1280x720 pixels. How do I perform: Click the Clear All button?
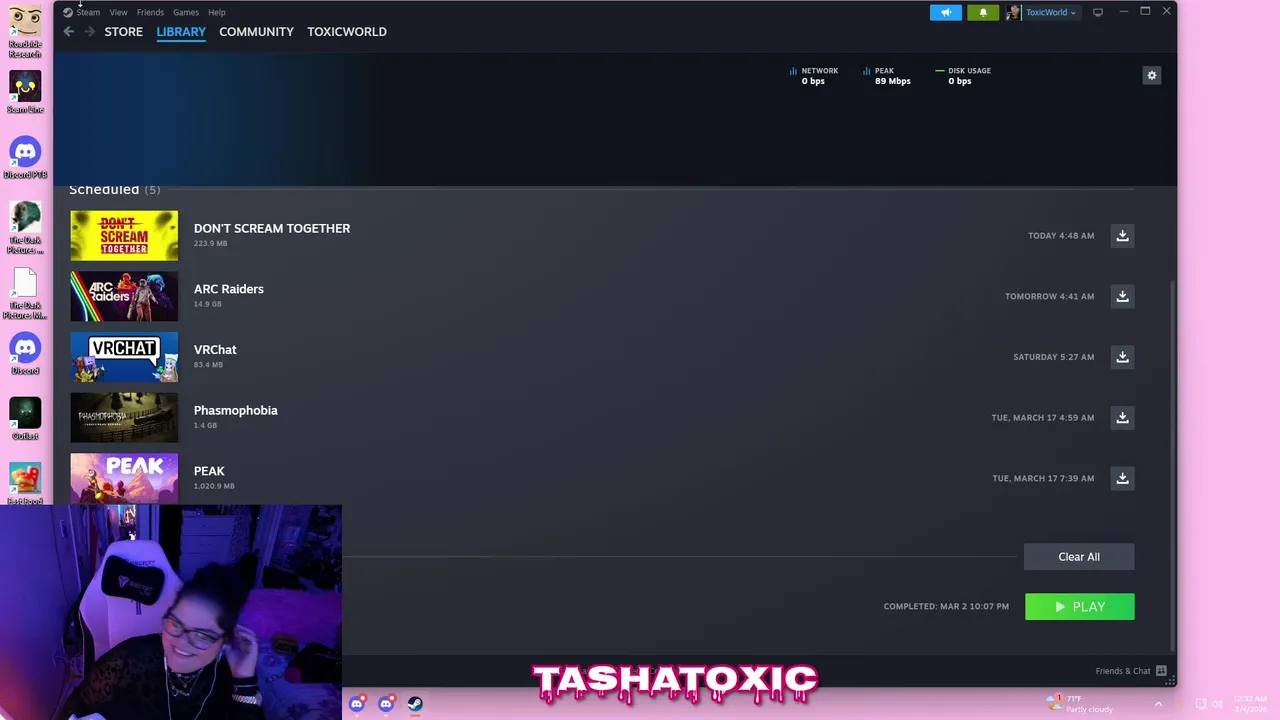(1079, 557)
